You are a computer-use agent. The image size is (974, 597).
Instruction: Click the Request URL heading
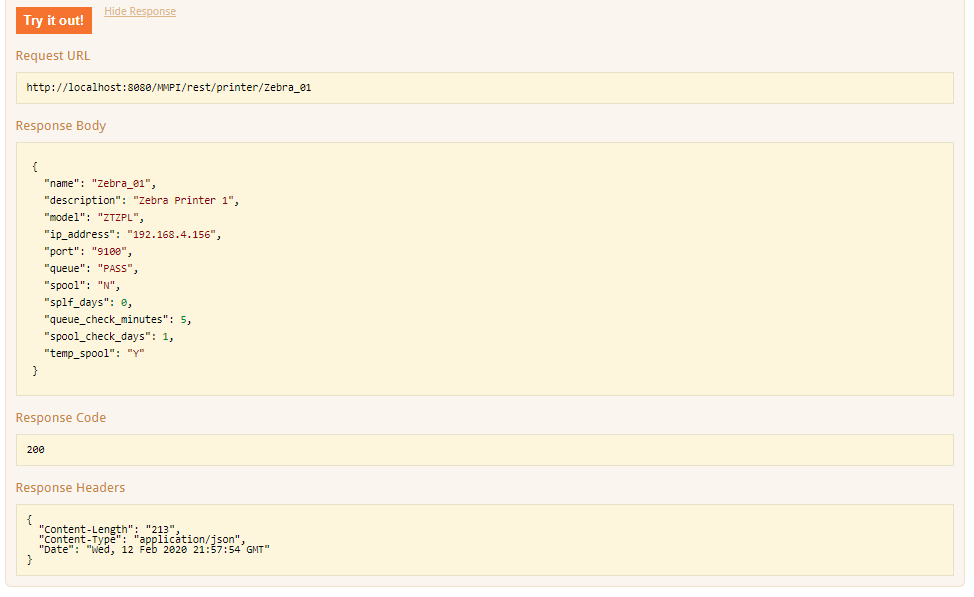[x=53, y=55]
